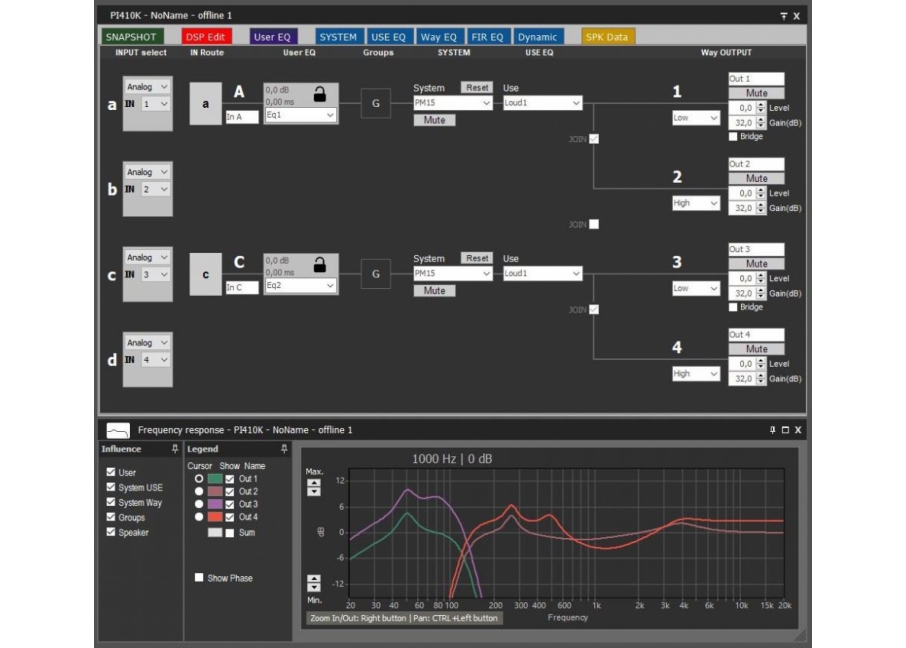The height and width of the screenshot is (648, 906).
Task: Click the G groups box for channel A
Action: pyautogui.click(x=375, y=103)
